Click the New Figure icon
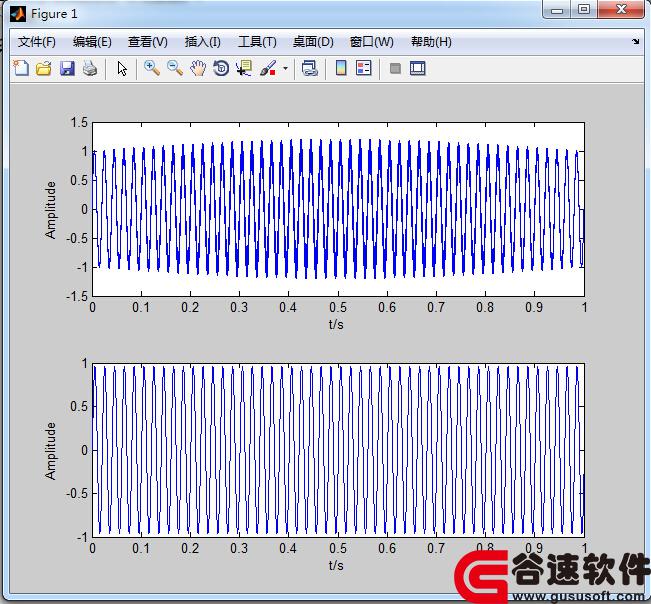This screenshot has height=604, width=651. pos(21,68)
